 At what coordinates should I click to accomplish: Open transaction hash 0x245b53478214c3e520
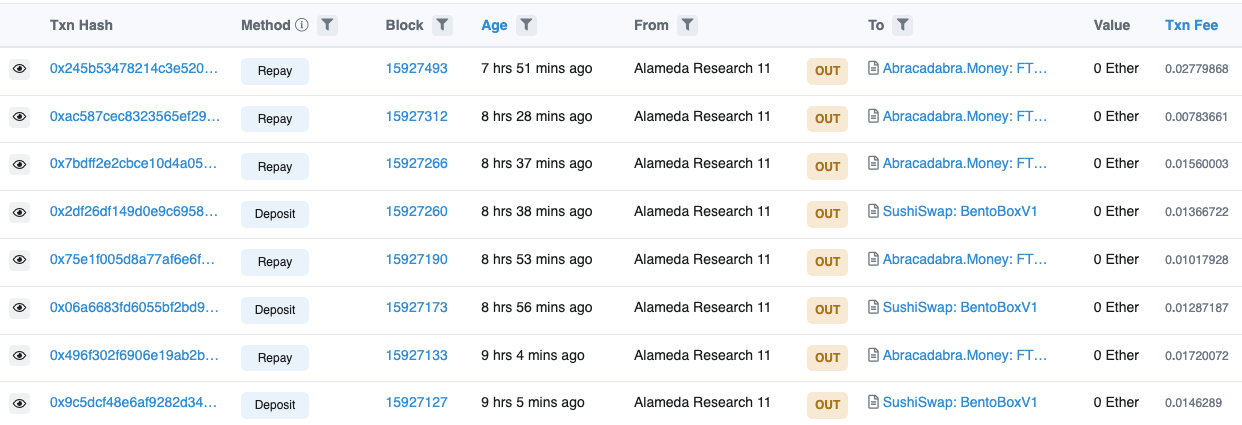[x=133, y=69]
